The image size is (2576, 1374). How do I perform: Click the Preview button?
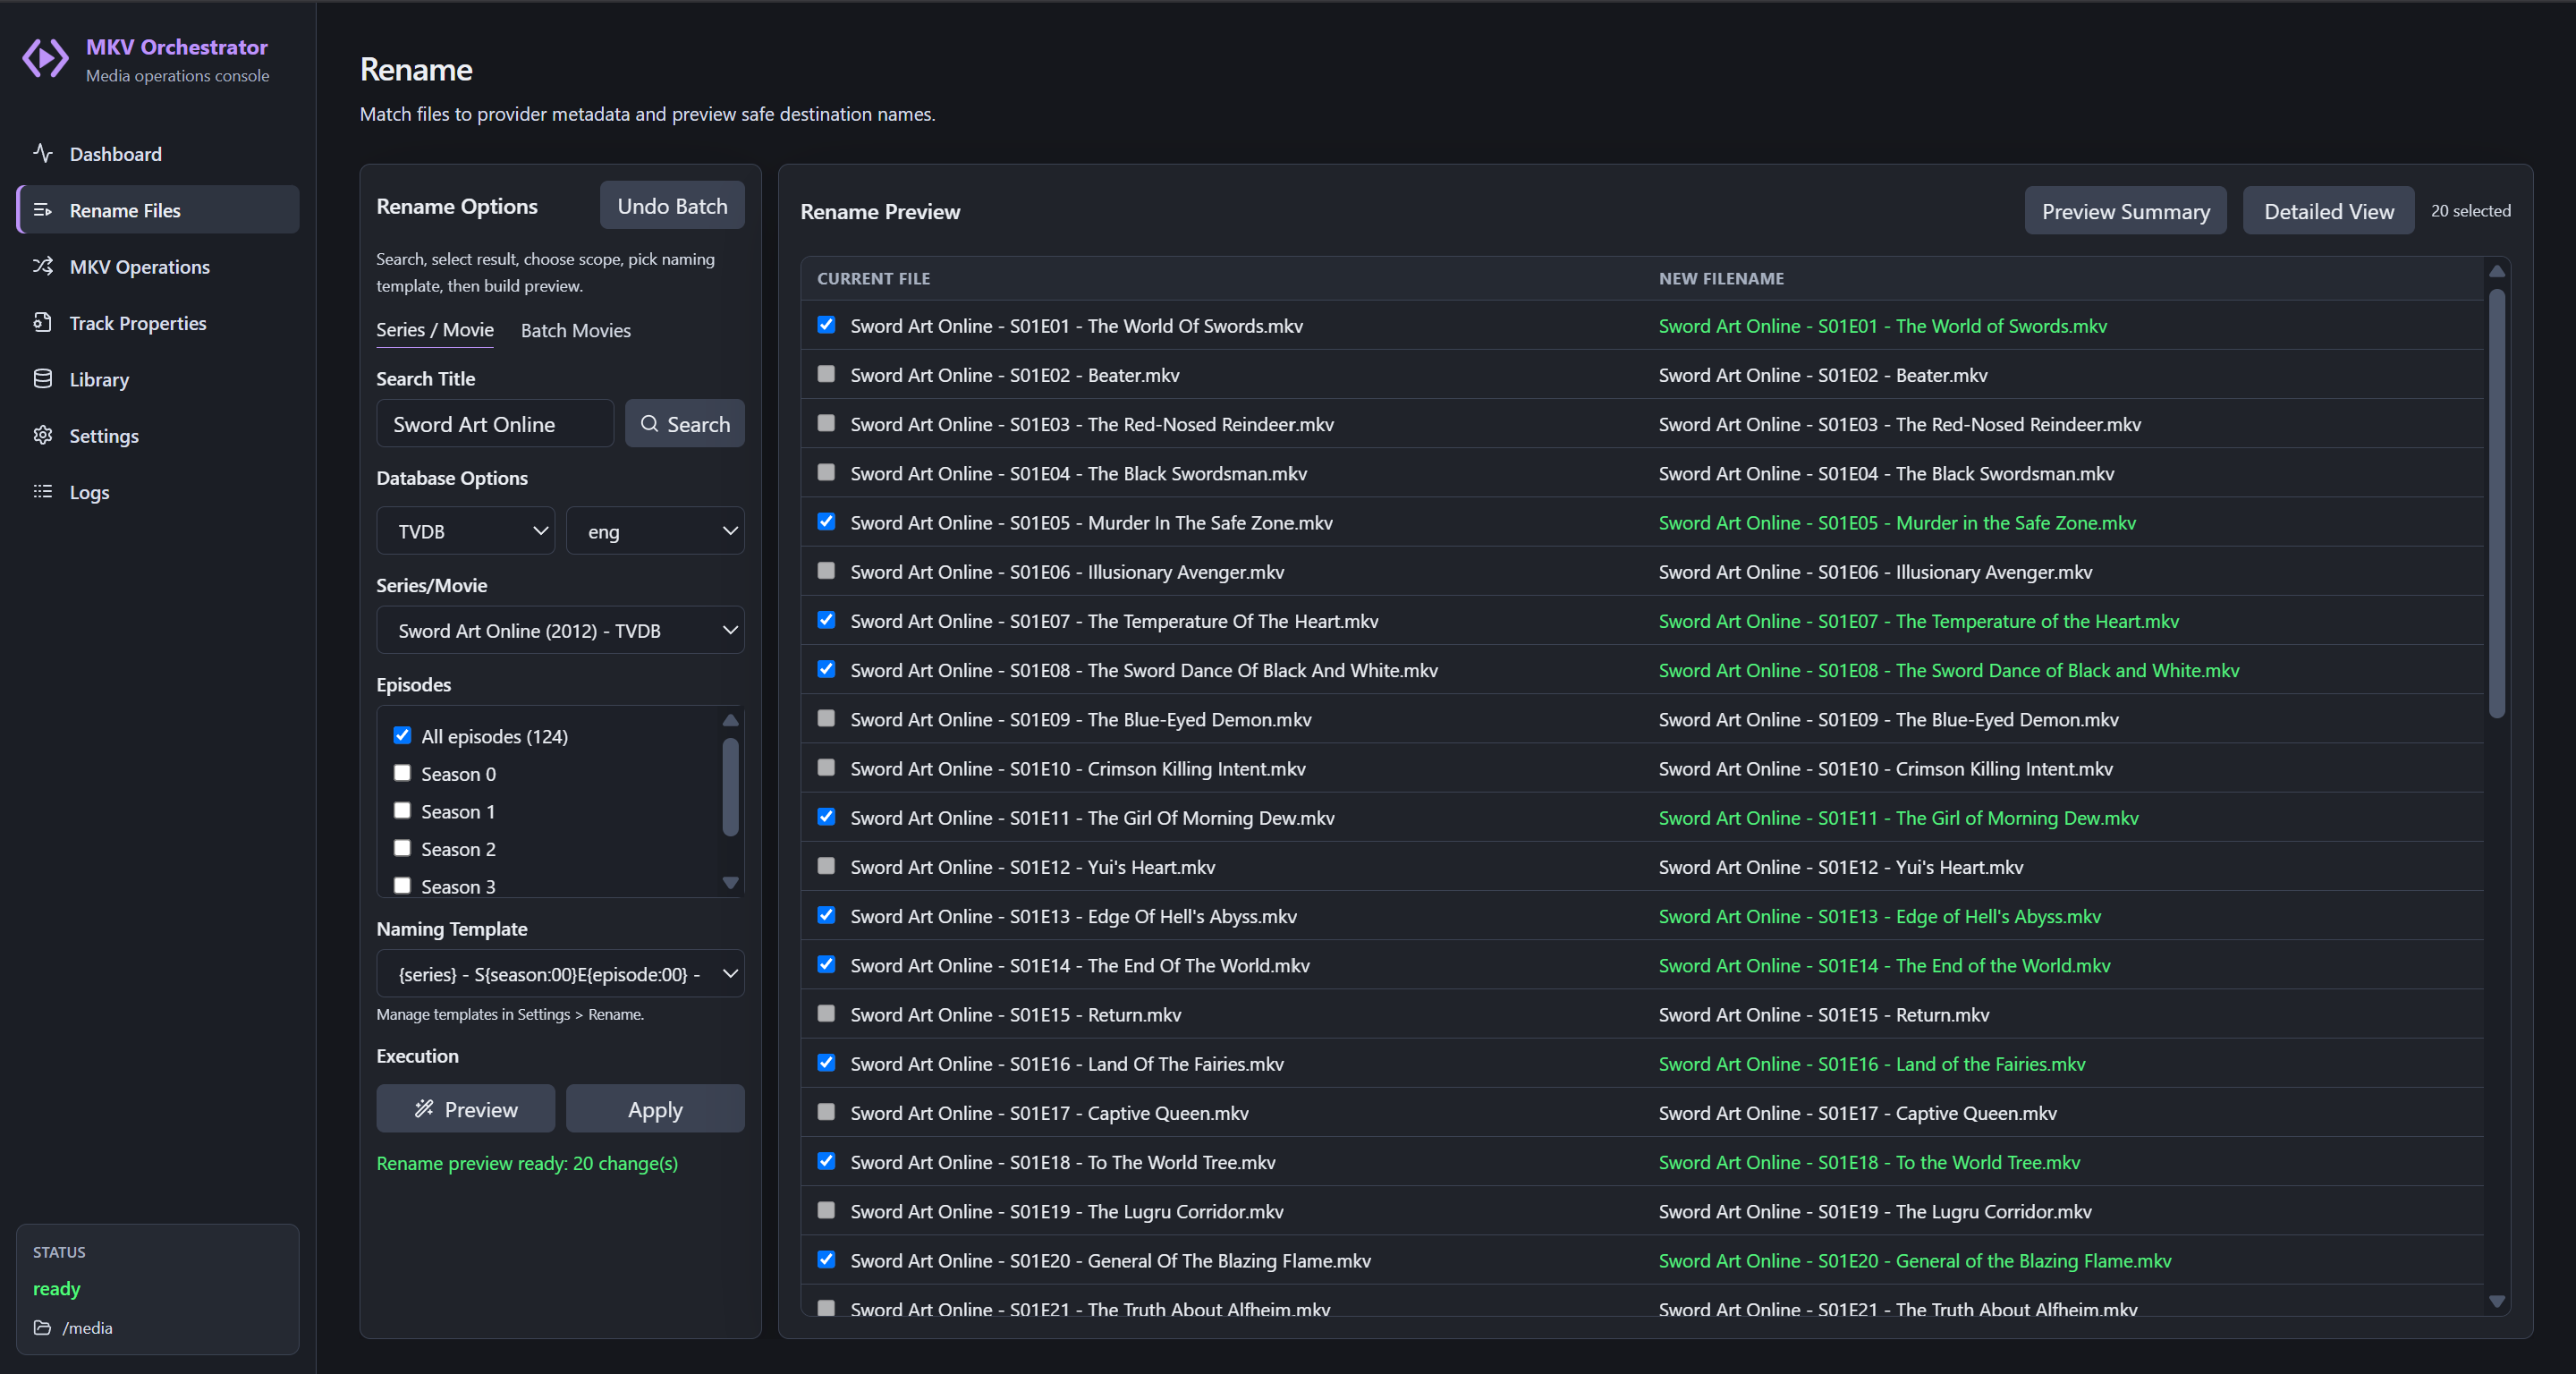[x=466, y=1109]
